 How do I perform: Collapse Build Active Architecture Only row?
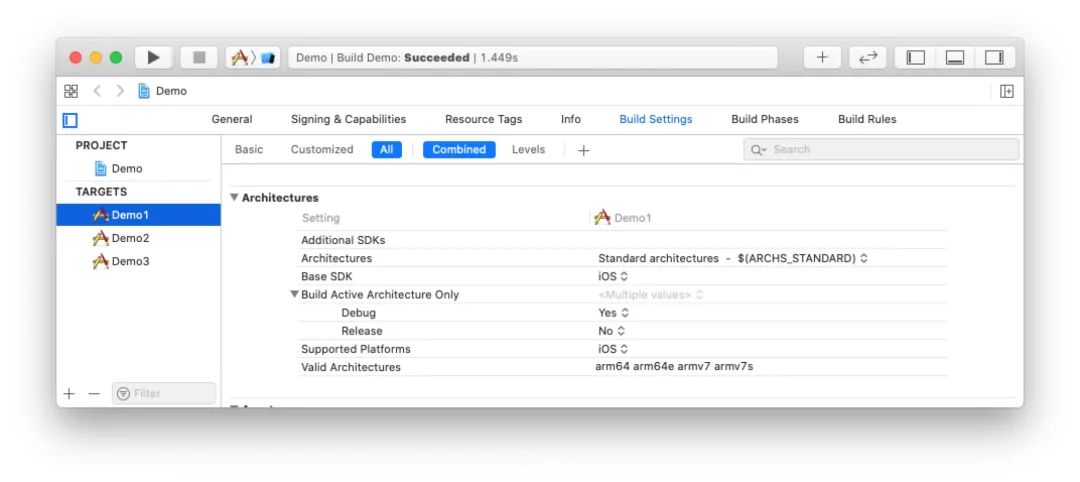pos(295,295)
